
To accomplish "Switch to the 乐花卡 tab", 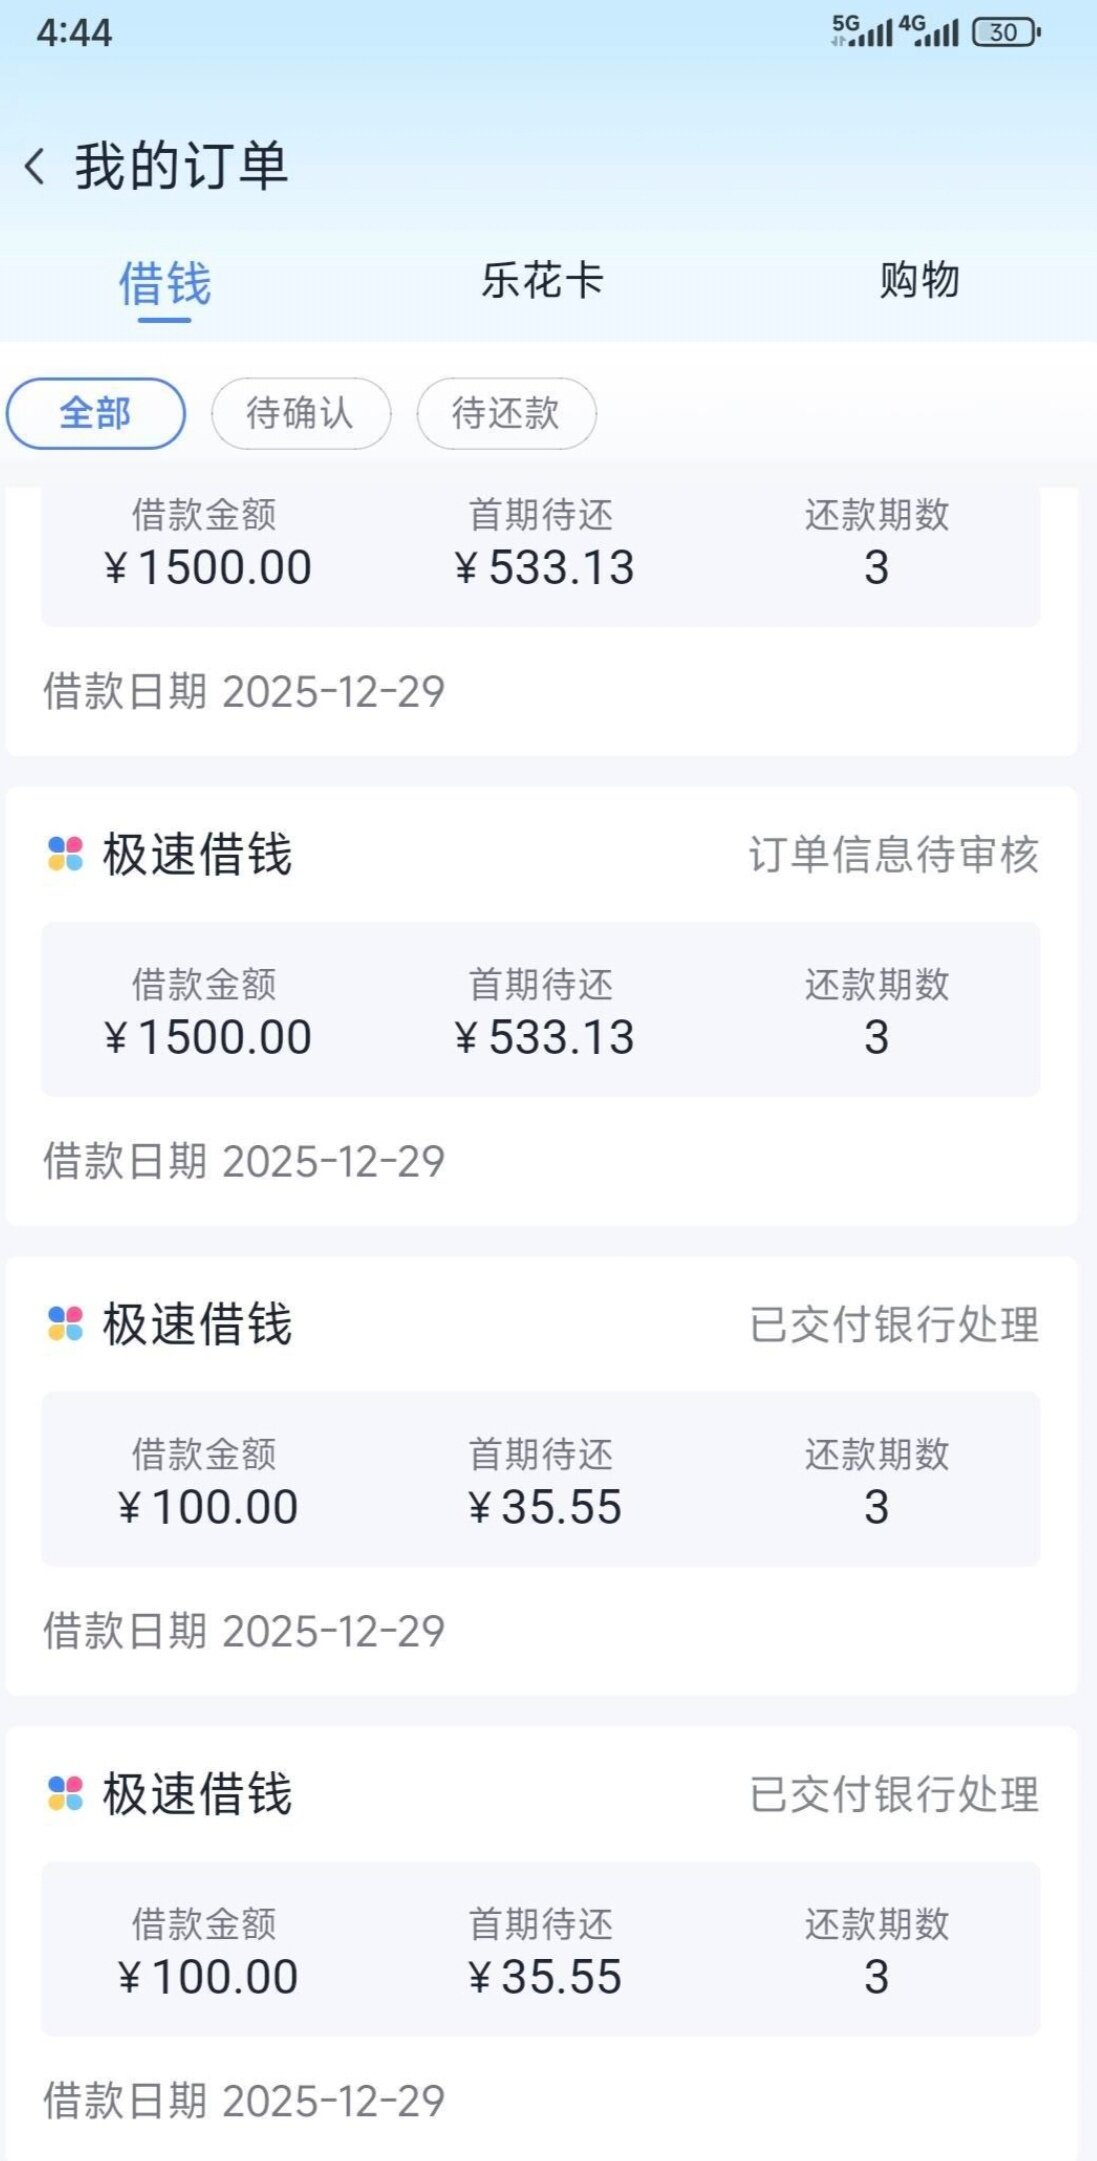I will click(x=542, y=281).
